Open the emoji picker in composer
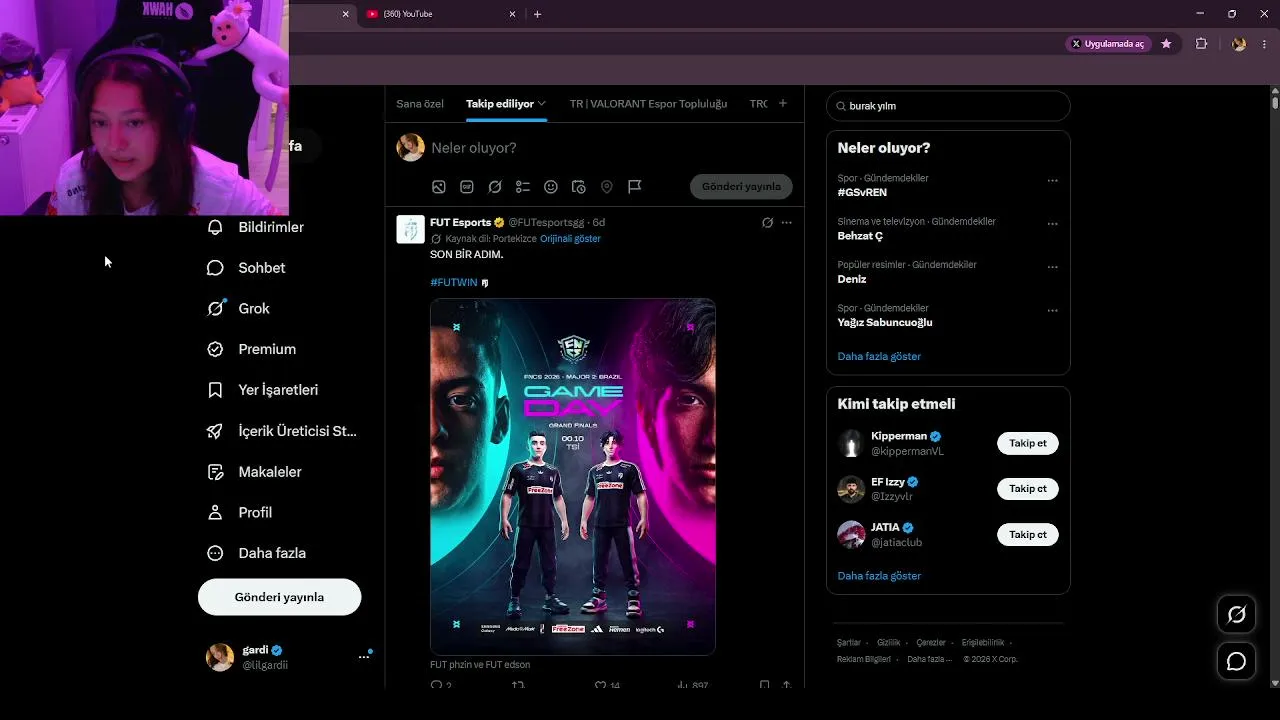 (x=550, y=187)
